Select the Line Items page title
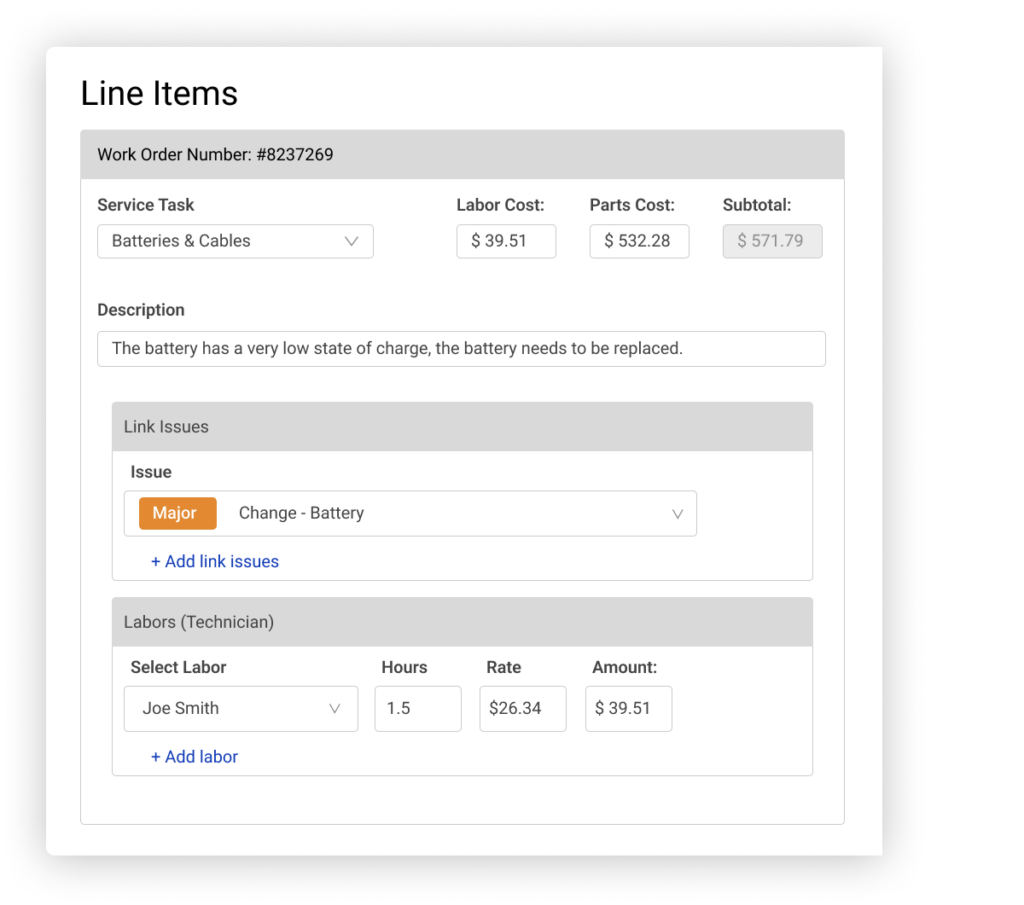The height and width of the screenshot is (905, 1024). point(159,93)
